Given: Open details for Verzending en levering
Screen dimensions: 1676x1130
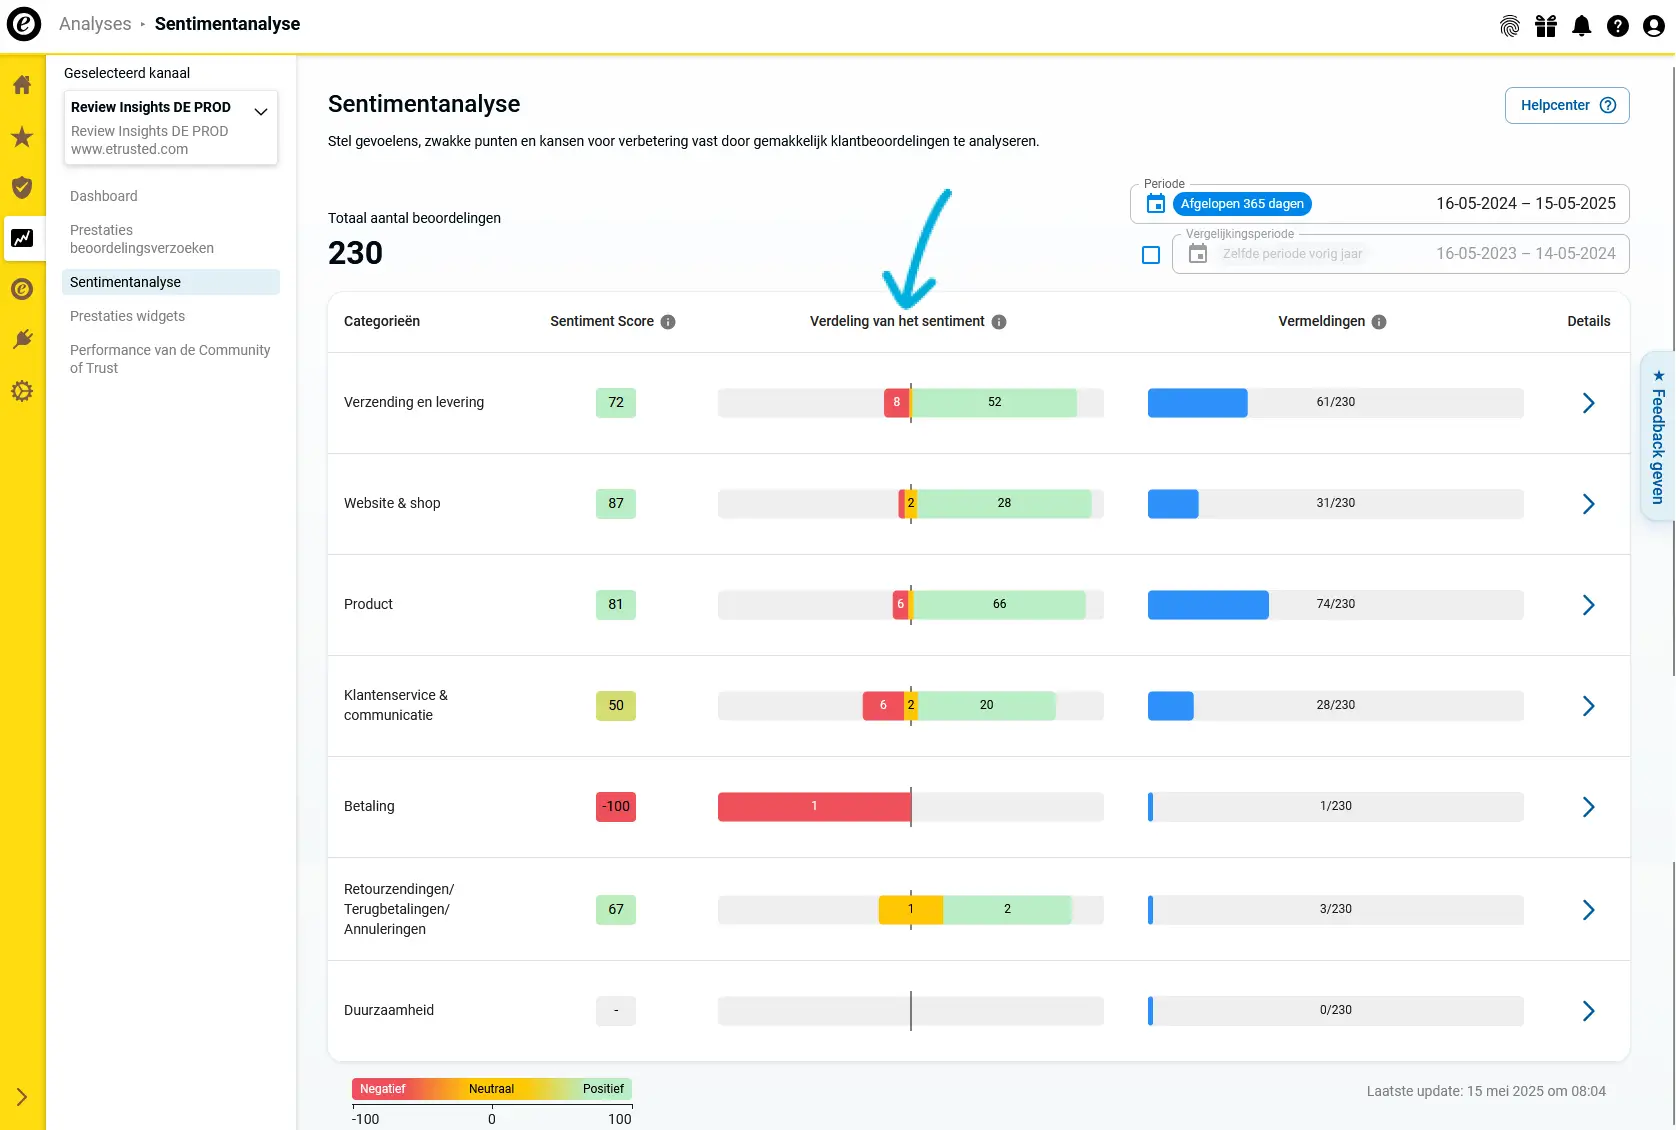Looking at the screenshot, I should click(1588, 403).
